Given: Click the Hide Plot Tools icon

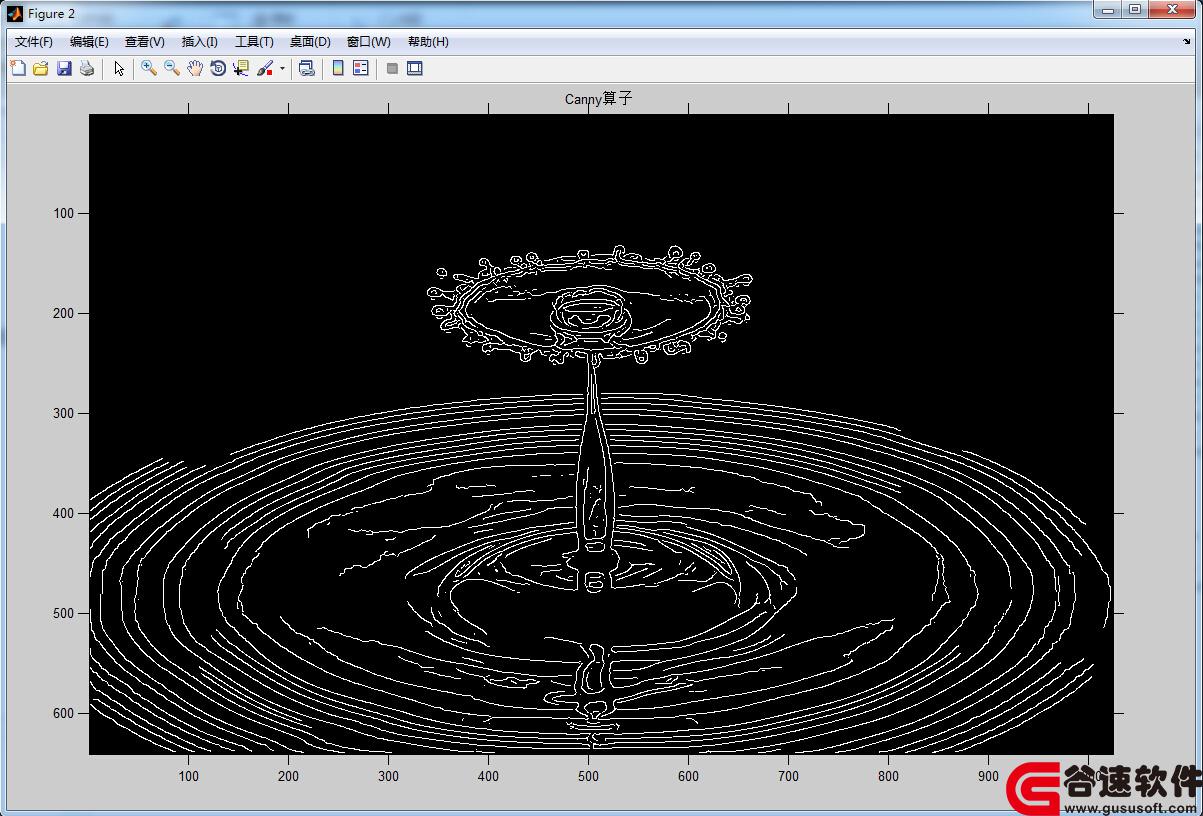Looking at the screenshot, I should pos(392,68).
